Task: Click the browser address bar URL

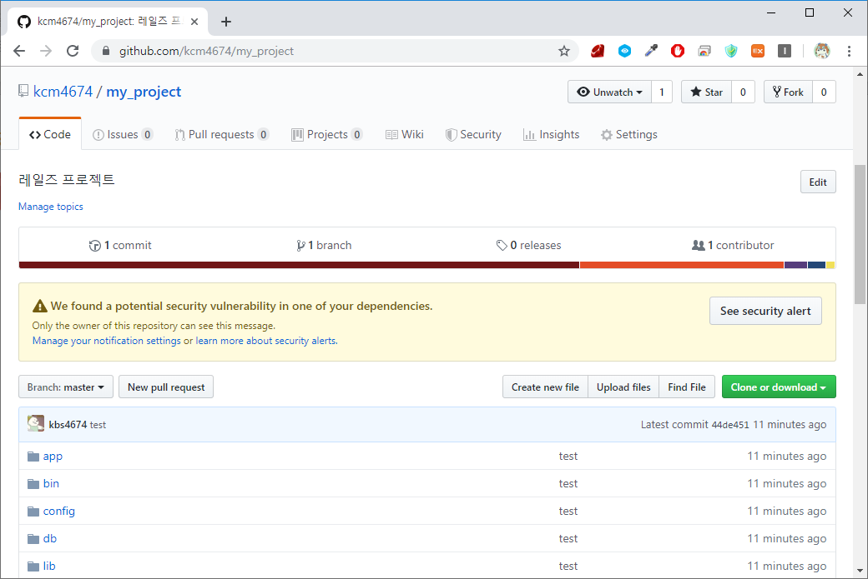Action: (x=206, y=51)
